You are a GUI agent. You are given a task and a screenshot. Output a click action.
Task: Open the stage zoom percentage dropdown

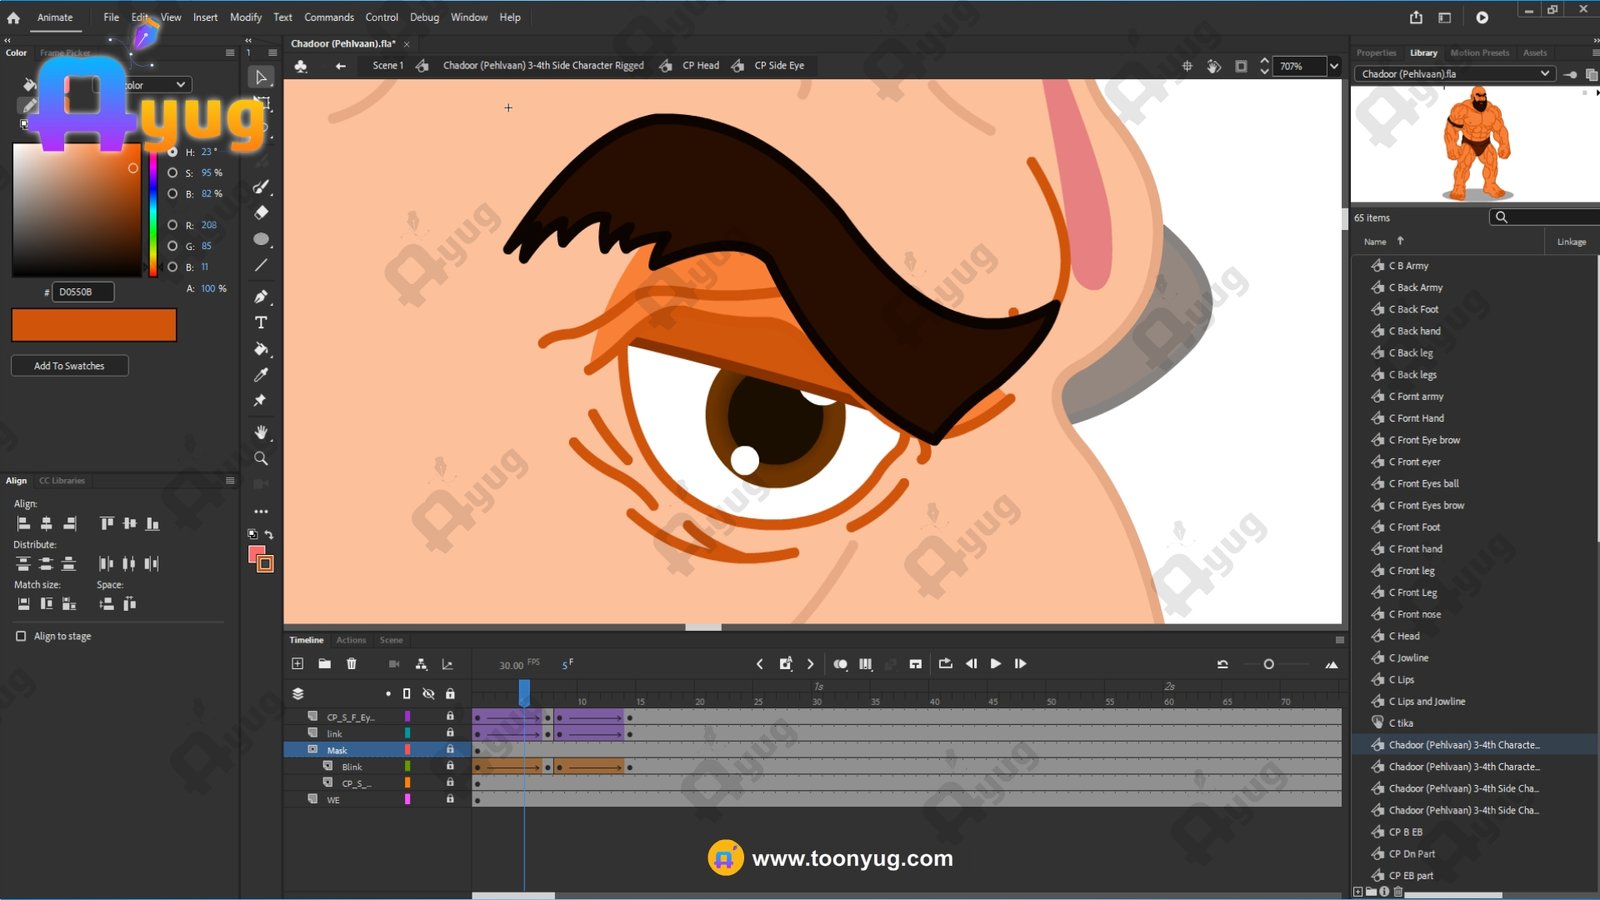click(1333, 66)
